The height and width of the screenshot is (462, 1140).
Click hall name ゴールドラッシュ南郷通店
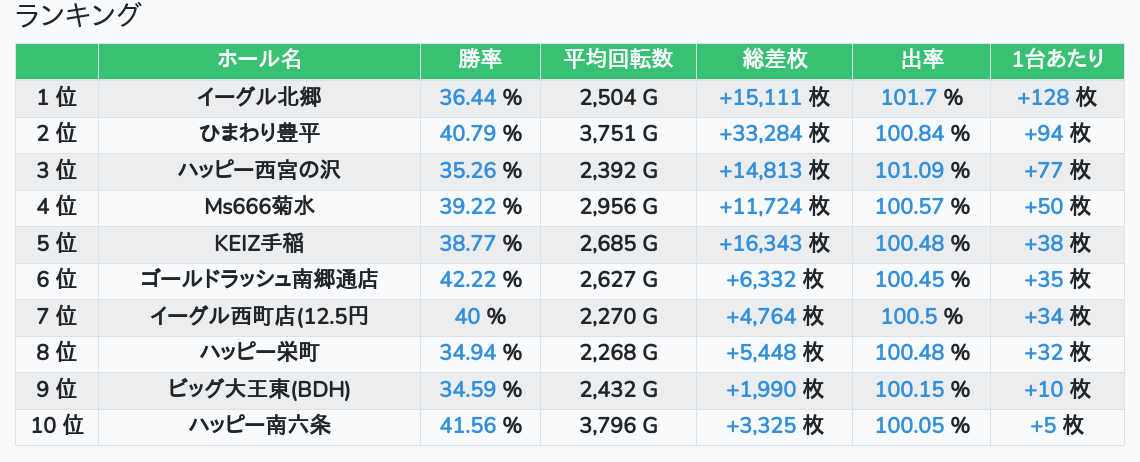[x=259, y=280]
